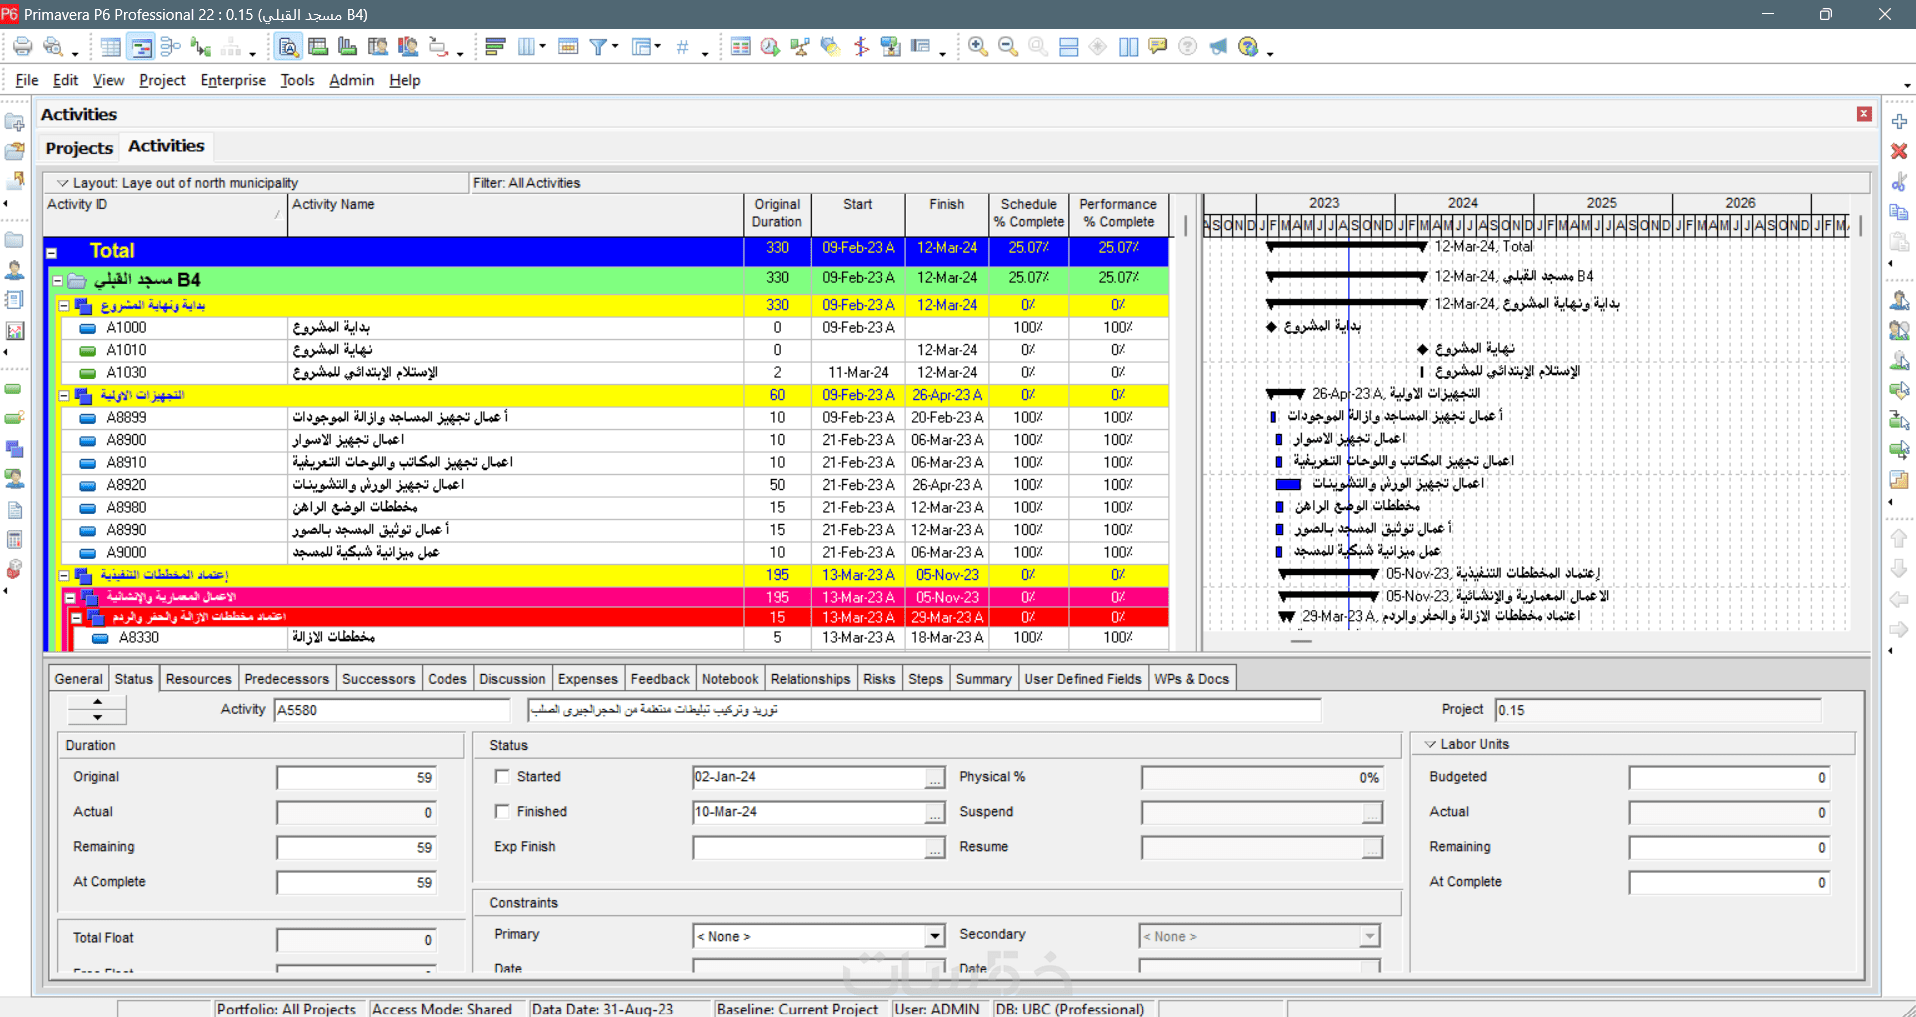
Task: Open the Notebook details tab
Action: [x=730, y=679]
